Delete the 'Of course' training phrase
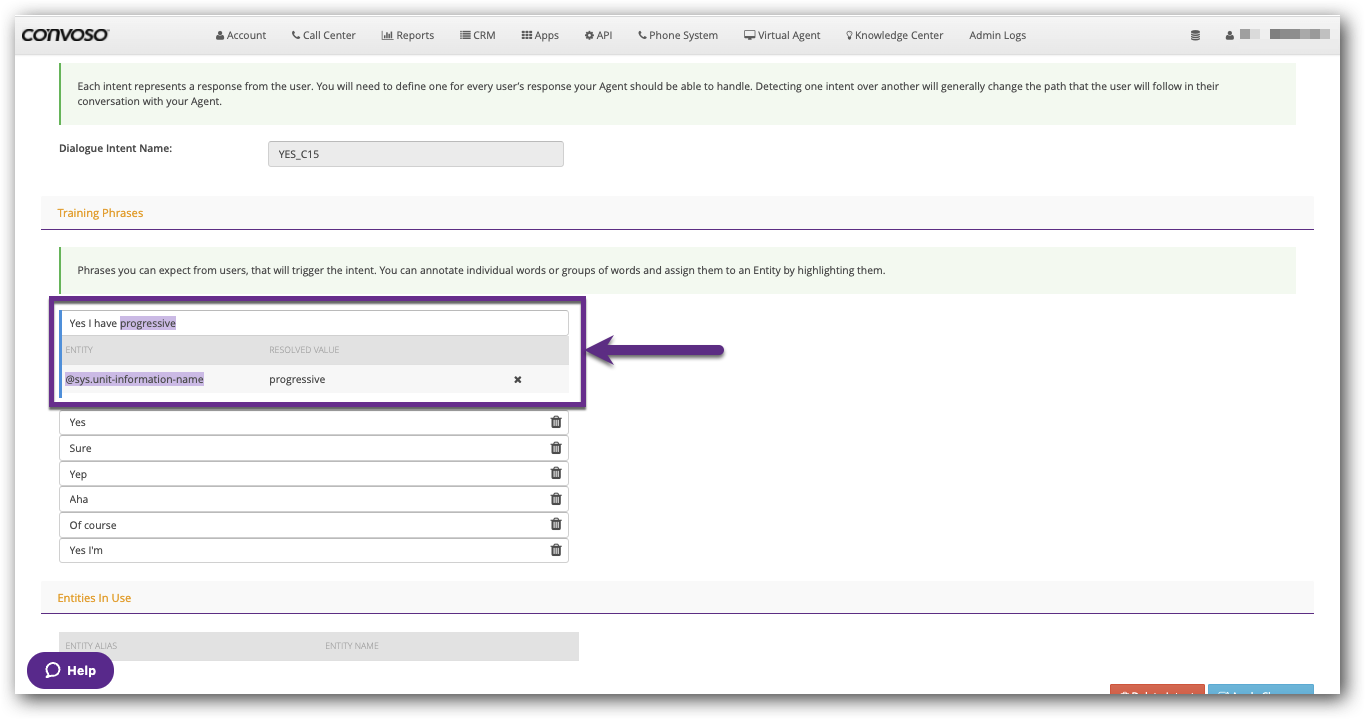The image size is (1365, 719). pyautogui.click(x=556, y=525)
